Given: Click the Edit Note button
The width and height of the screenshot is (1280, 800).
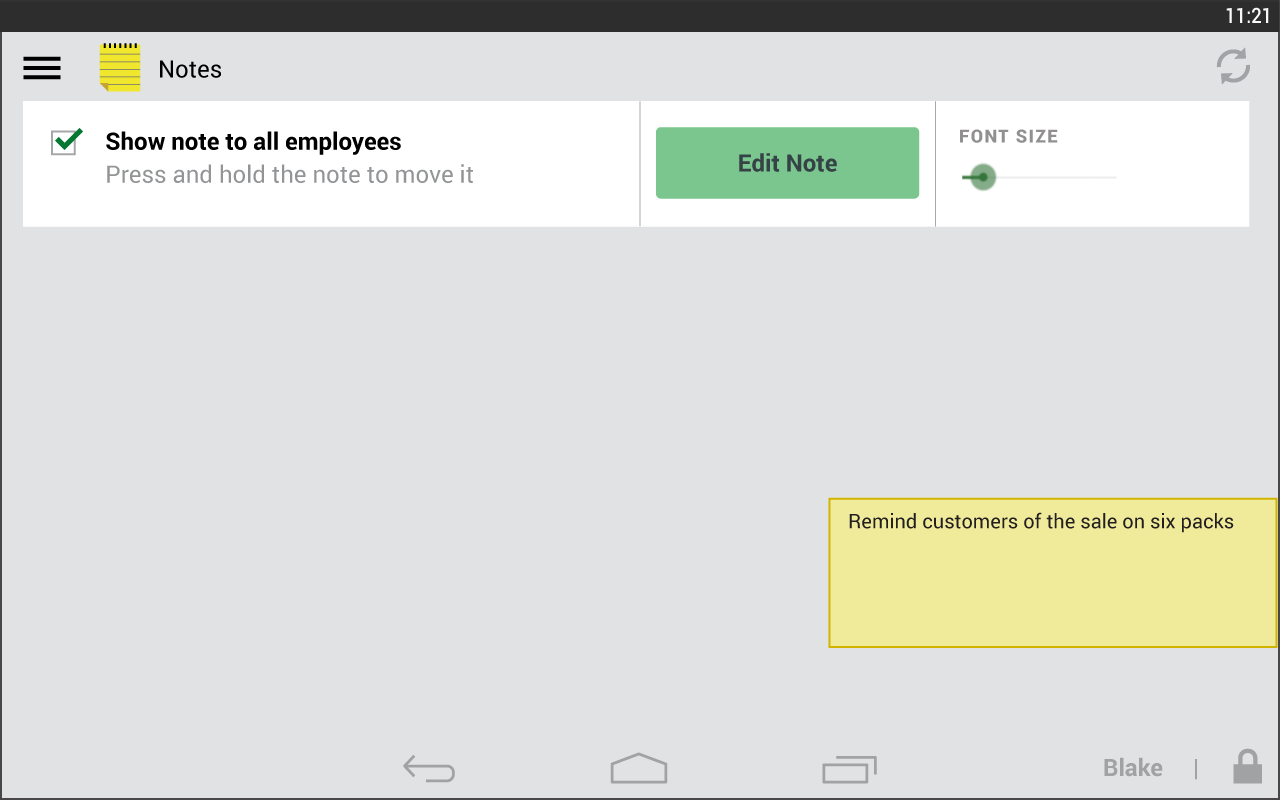Looking at the screenshot, I should click(x=787, y=163).
